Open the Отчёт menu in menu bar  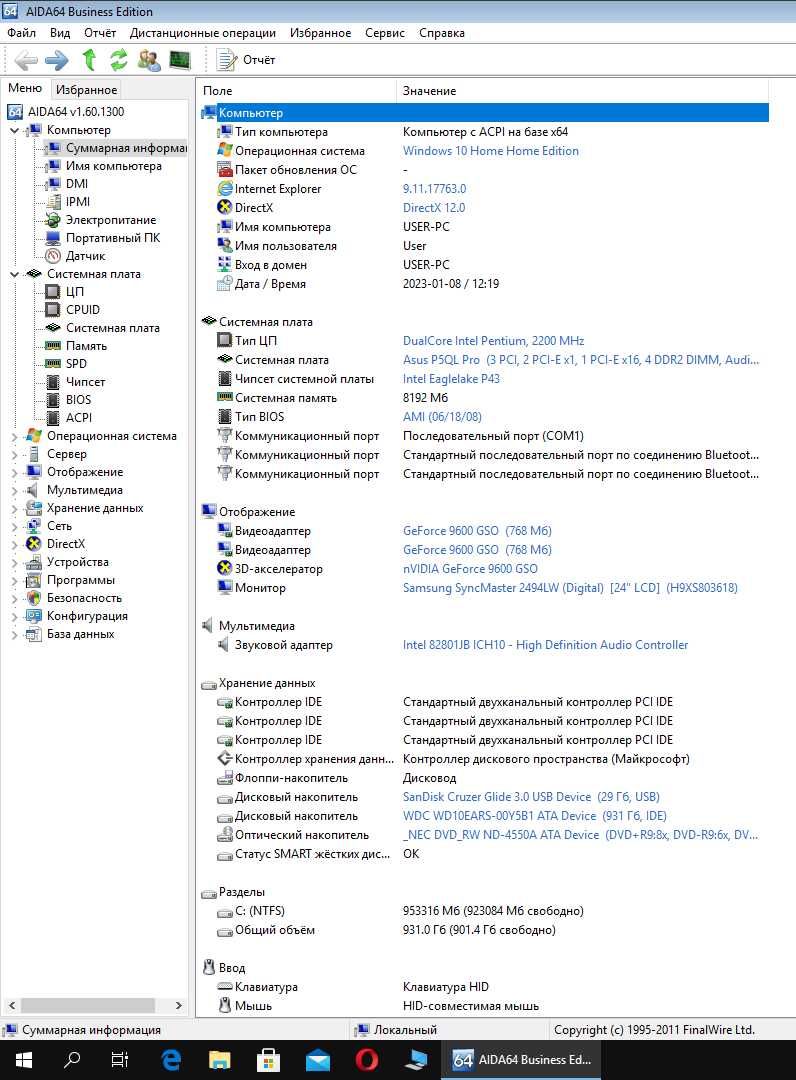100,33
